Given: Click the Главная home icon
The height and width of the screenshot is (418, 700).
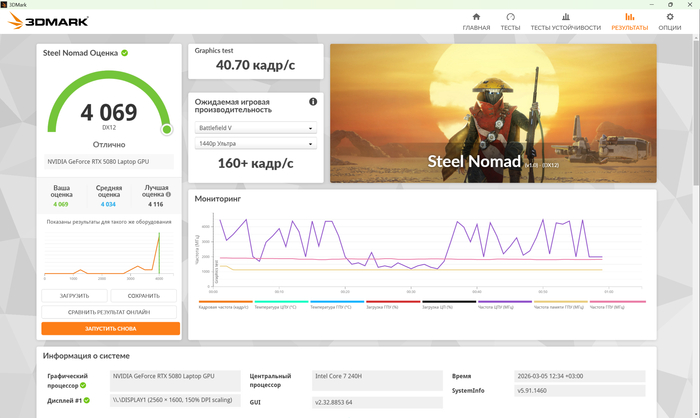Looking at the screenshot, I should coord(476,17).
